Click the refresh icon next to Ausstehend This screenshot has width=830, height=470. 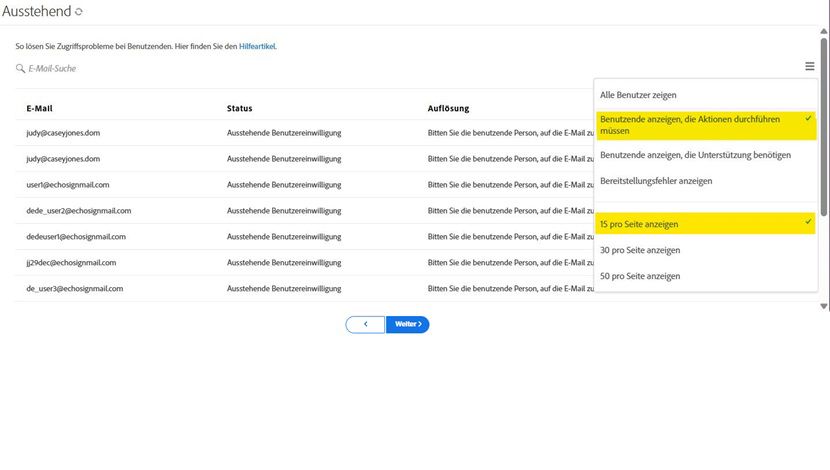click(x=79, y=12)
